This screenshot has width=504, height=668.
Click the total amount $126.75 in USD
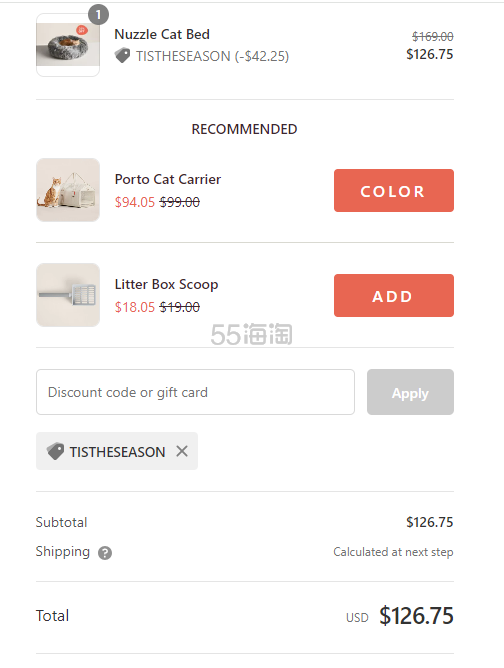click(416, 616)
